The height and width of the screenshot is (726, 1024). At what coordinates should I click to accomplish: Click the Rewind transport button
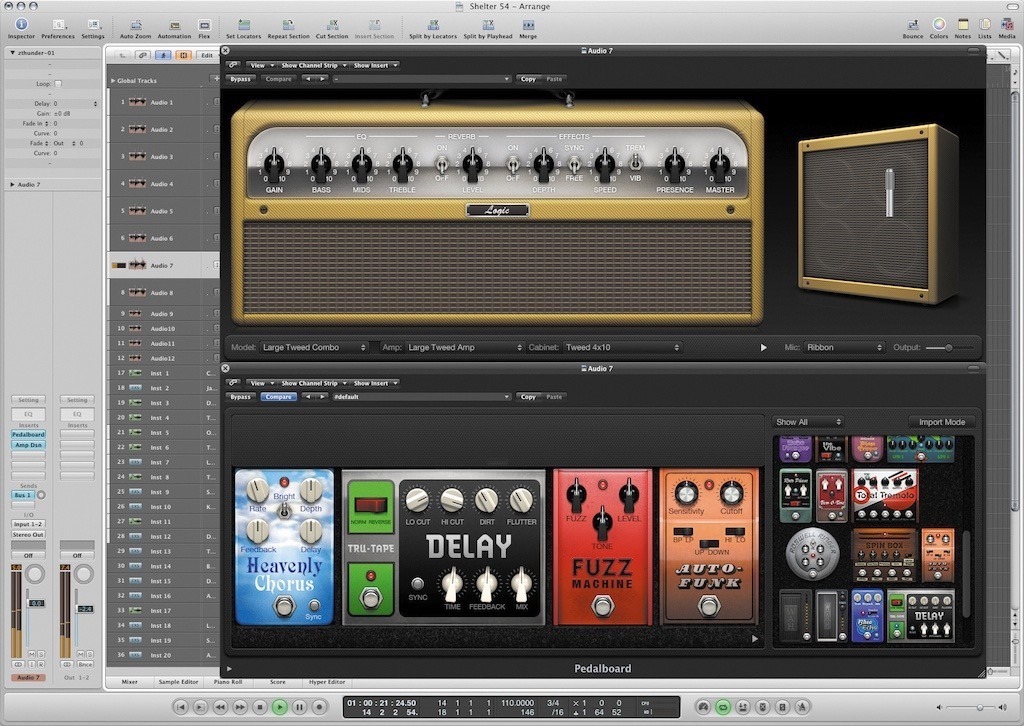coord(220,706)
